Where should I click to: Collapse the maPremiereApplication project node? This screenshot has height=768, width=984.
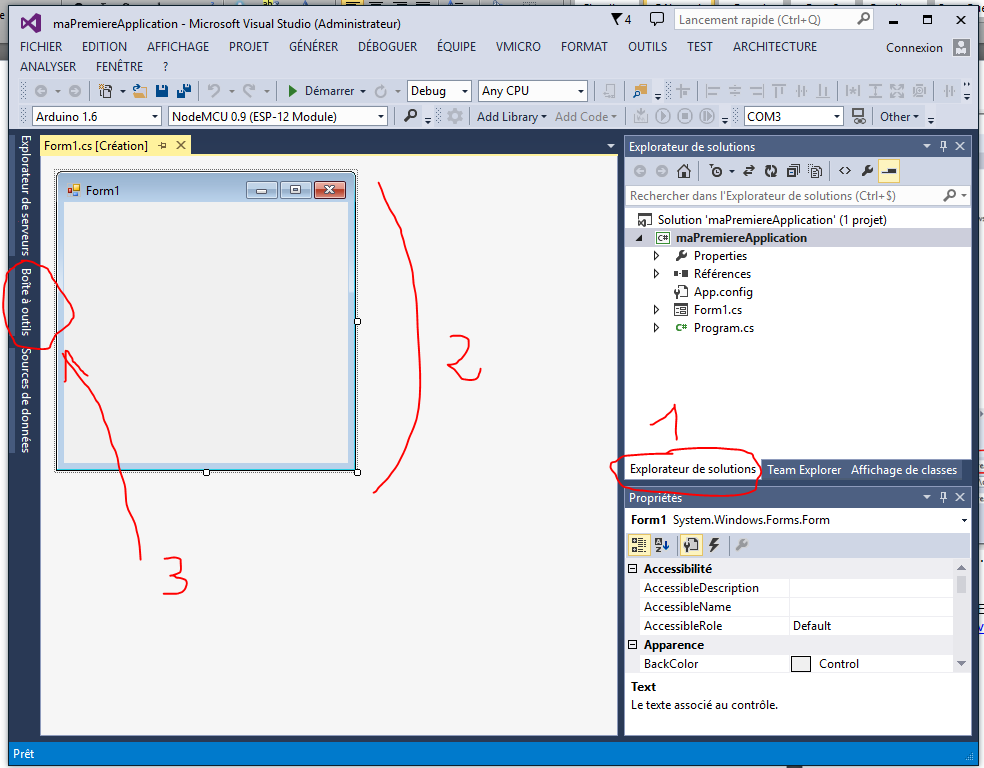pos(639,238)
